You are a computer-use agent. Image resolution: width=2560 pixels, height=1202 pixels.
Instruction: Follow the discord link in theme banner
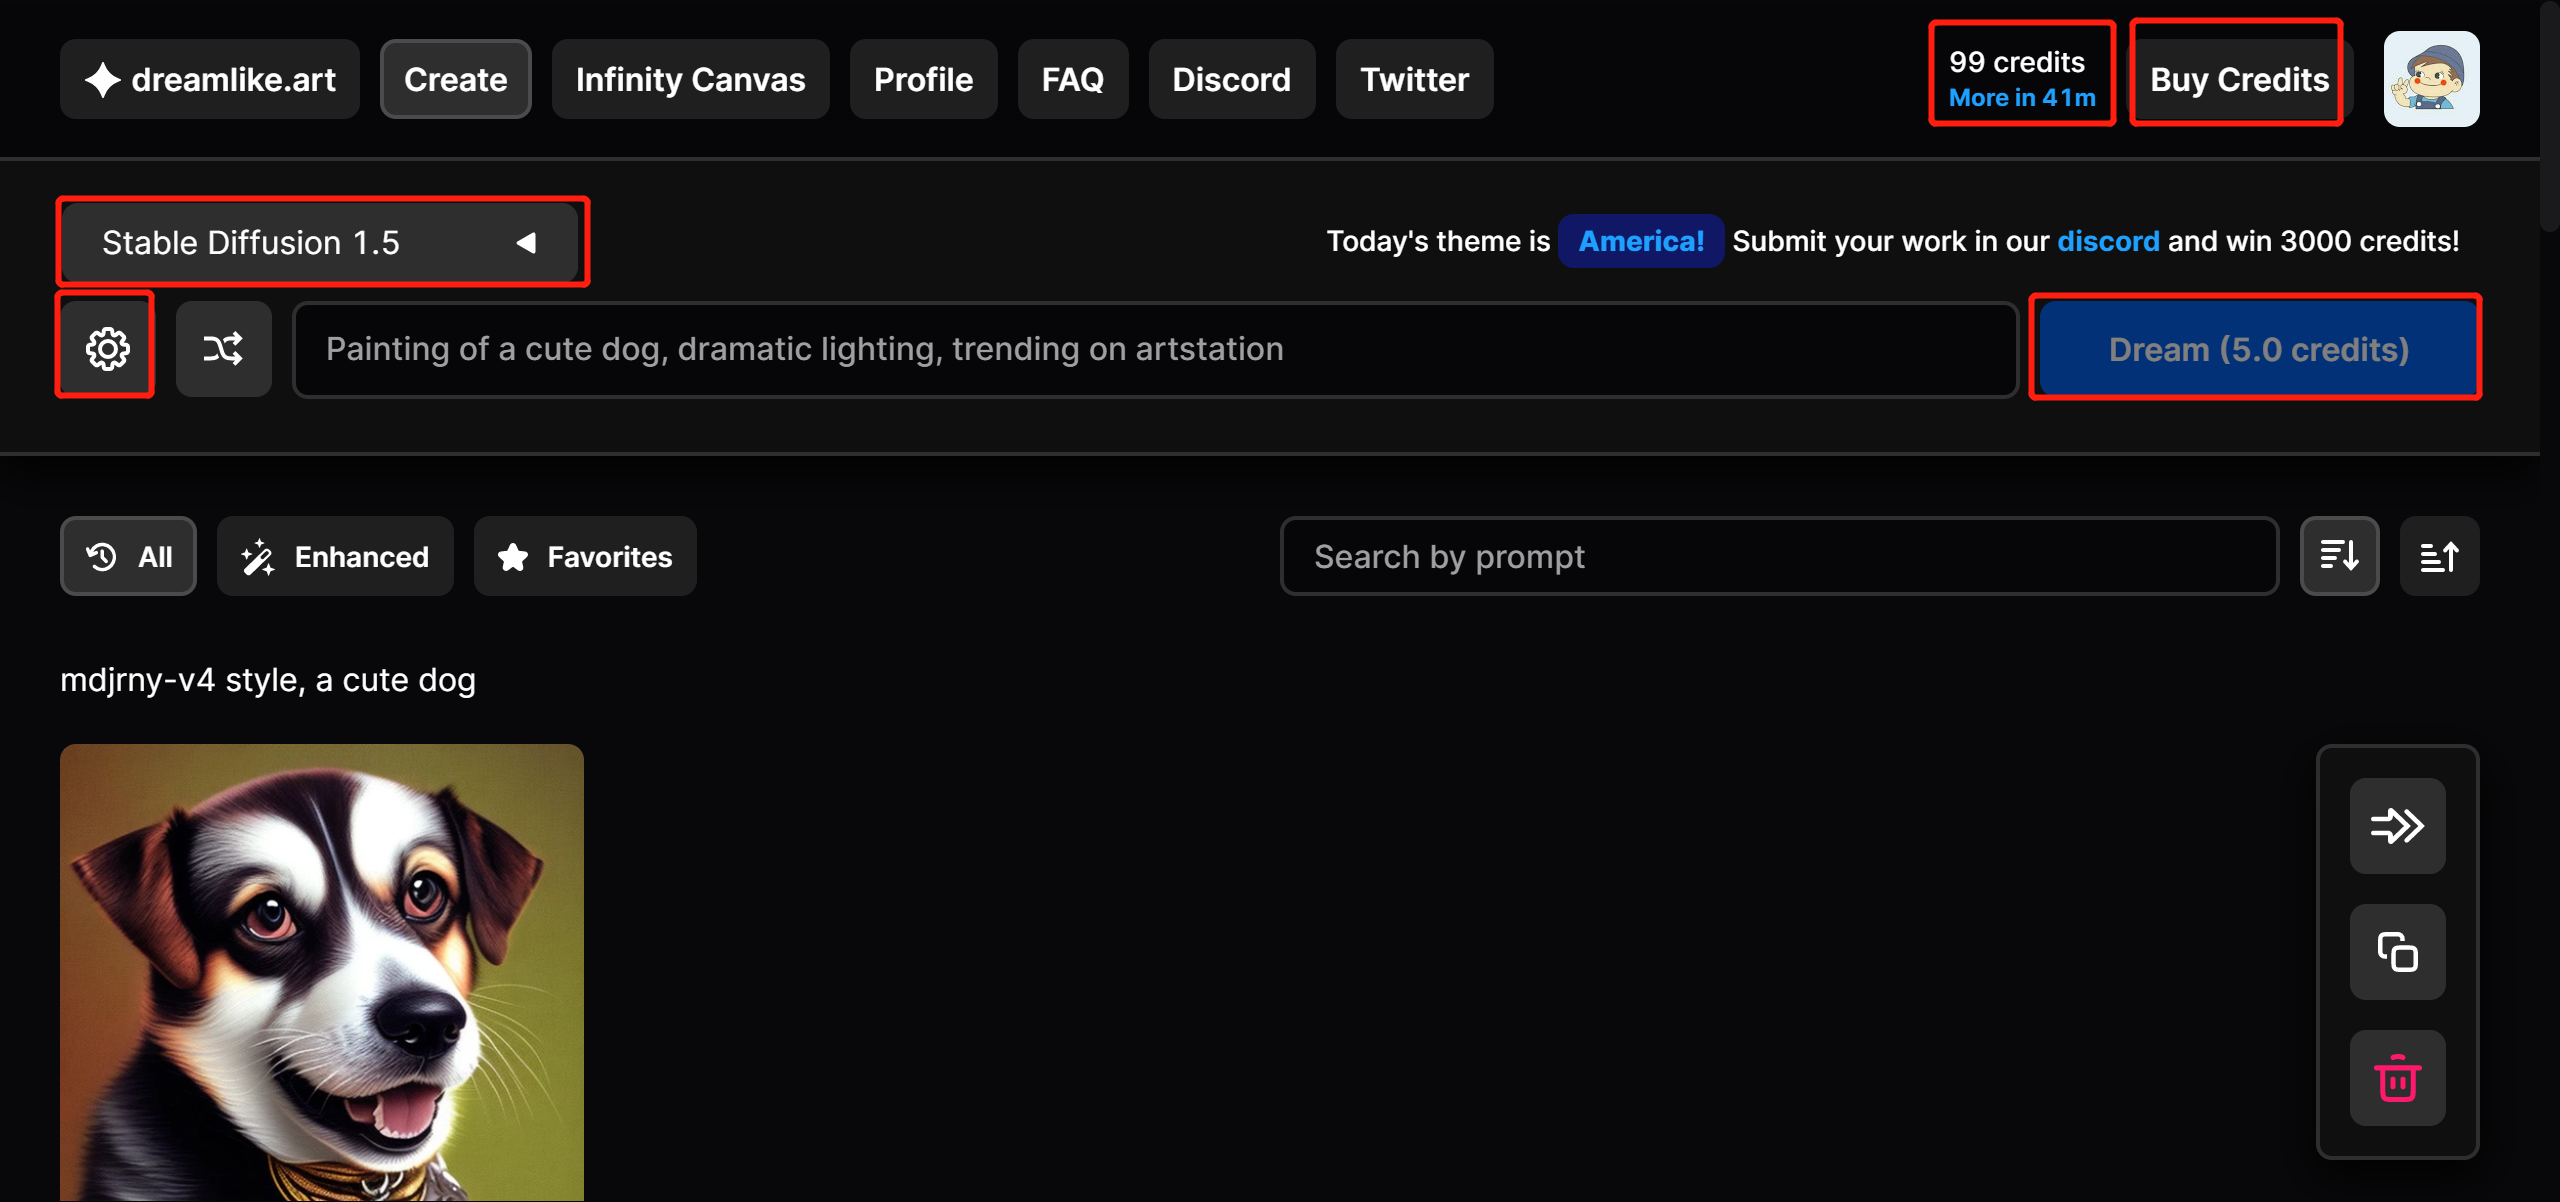point(2108,241)
